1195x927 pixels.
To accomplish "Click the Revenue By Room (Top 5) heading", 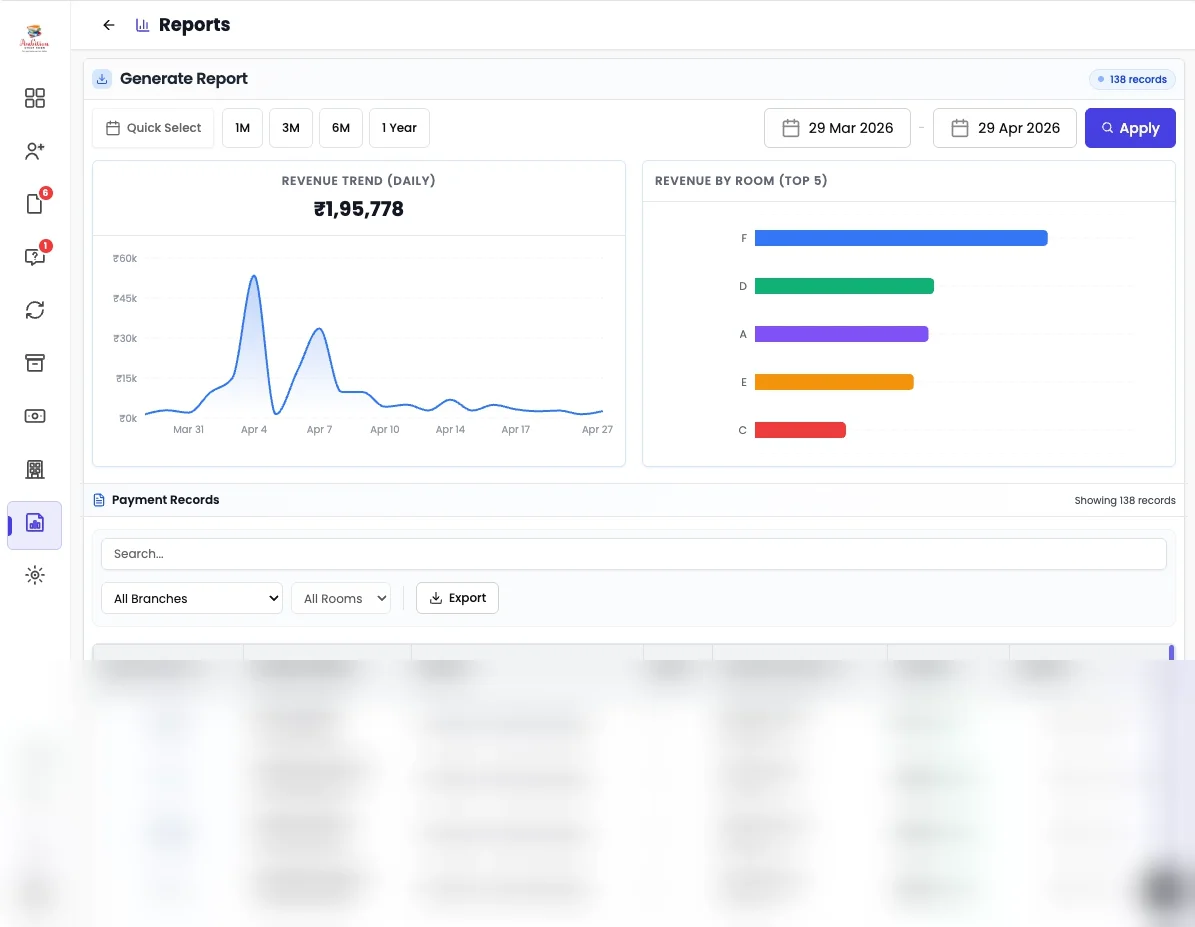I will click(x=741, y=181).
